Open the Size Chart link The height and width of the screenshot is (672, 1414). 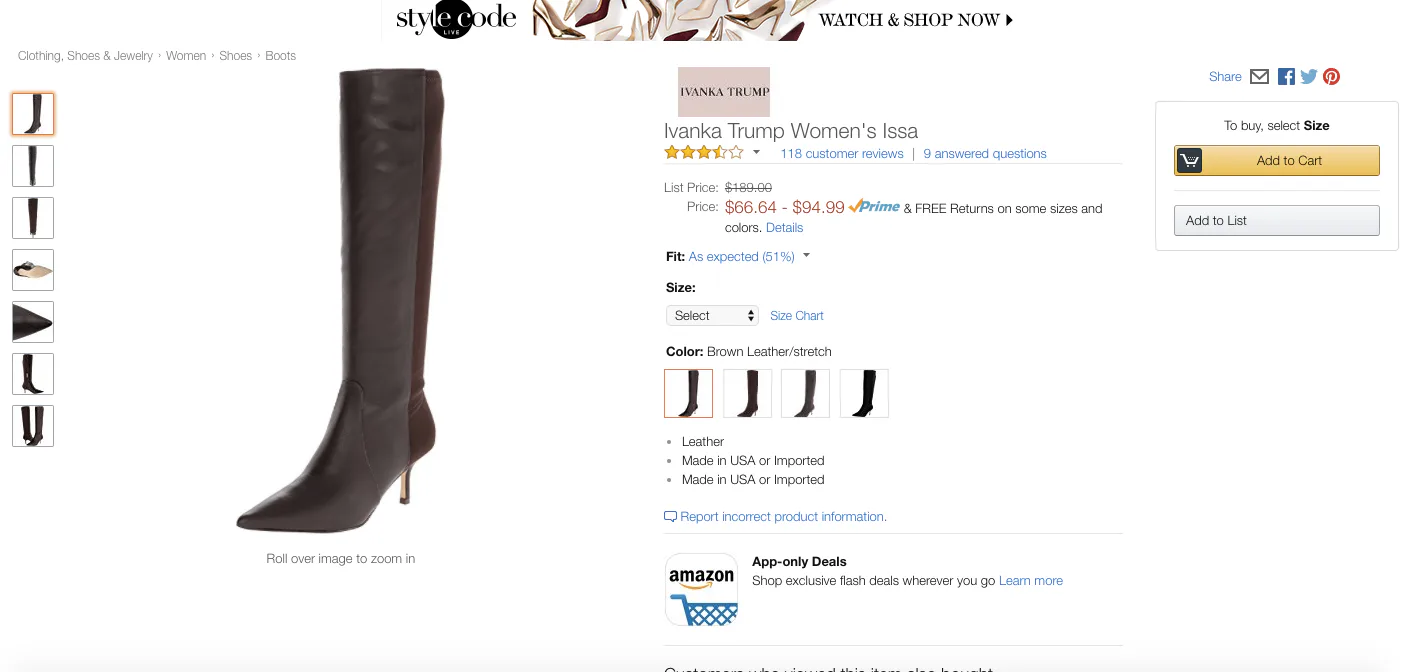click(x=797, y=316)
